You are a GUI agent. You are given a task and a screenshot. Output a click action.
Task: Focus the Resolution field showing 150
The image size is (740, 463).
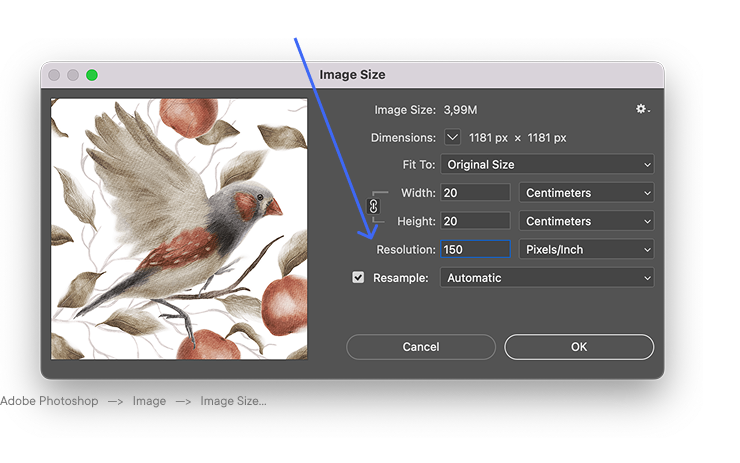[475, 249]
